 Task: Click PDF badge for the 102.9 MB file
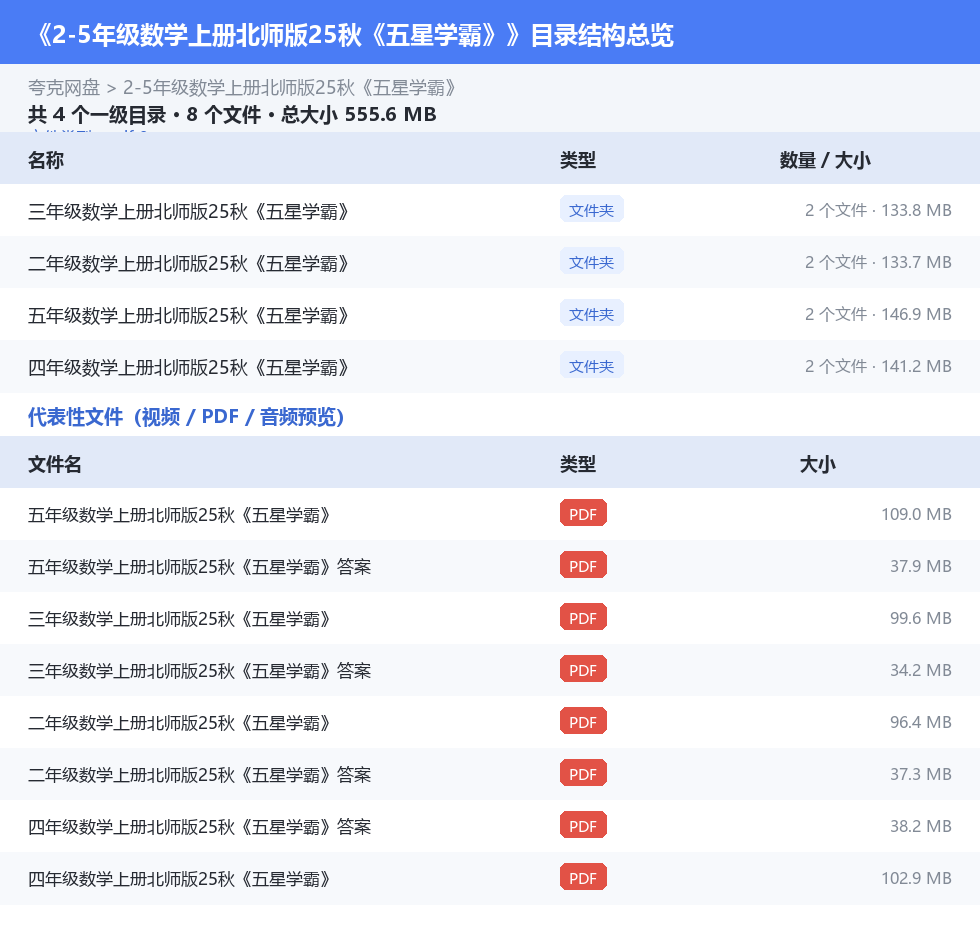pos(583,877)
